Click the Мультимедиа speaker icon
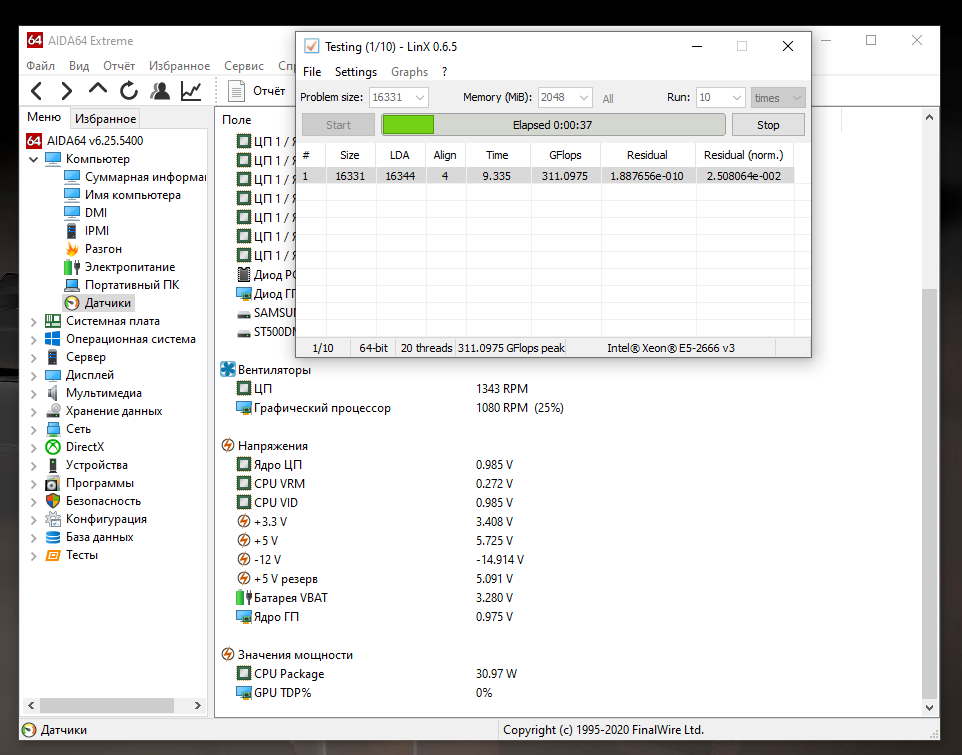962x755 pixels. [53, 393]
